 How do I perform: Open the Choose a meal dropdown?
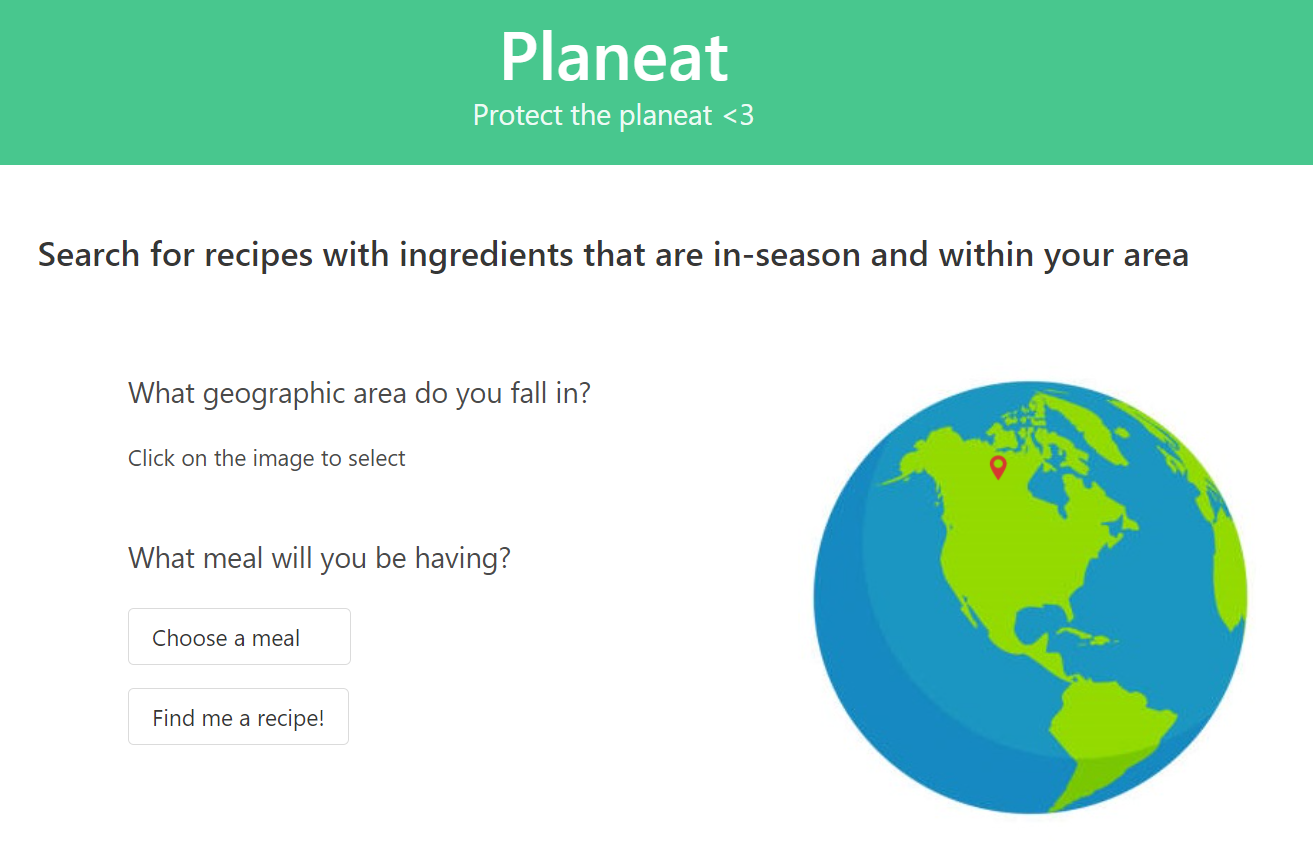click(x=239, y=637)
